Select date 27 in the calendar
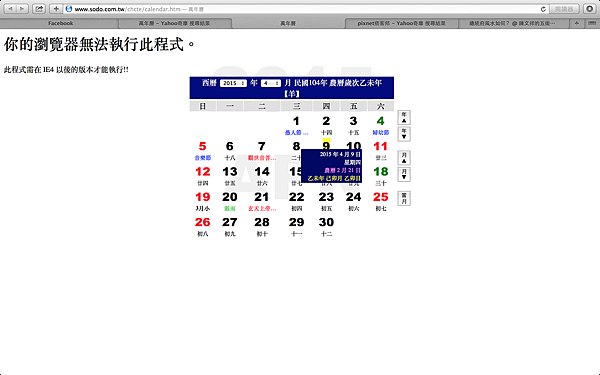This screenshot has width=600, height=375. click(230, 222)
